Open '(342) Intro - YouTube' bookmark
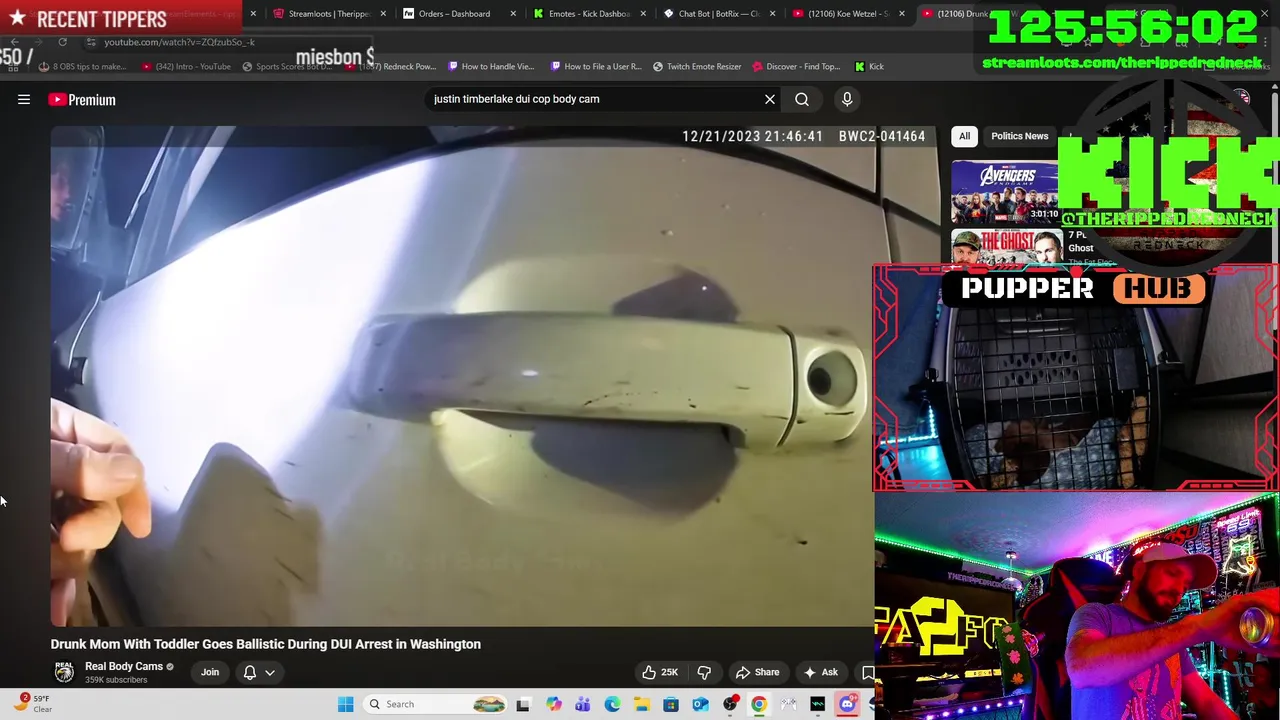The image size is (1280, 720). 186,66
